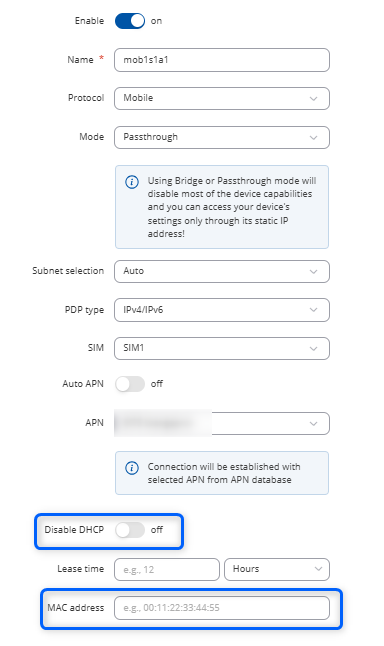Click the Mode dropdown chevron arrow
Viewport: 384px width, 646px height.
coord(314,138)
